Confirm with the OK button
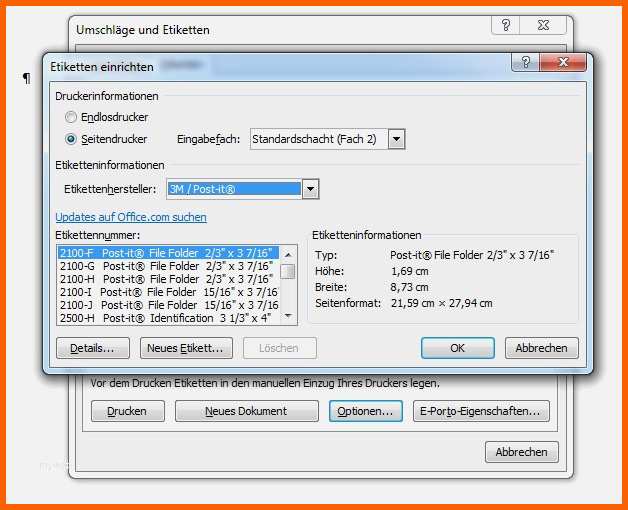The width and height of the screenshot is (628, 510). (457, 348)
